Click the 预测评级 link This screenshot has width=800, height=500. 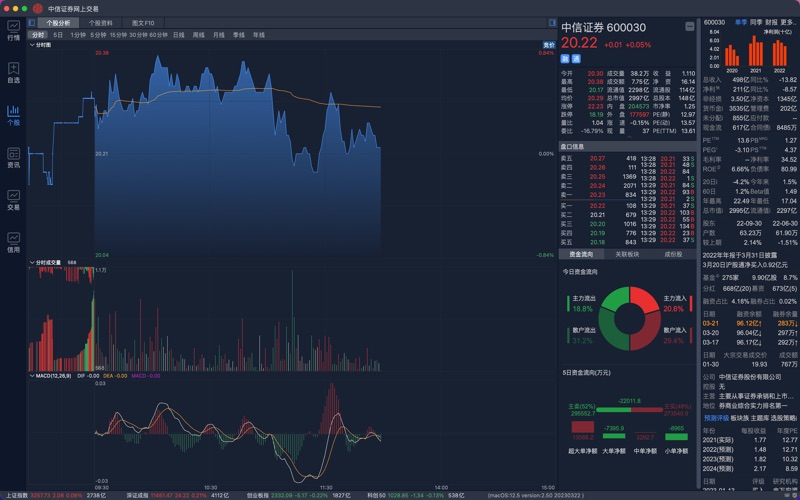coord(716,418)
